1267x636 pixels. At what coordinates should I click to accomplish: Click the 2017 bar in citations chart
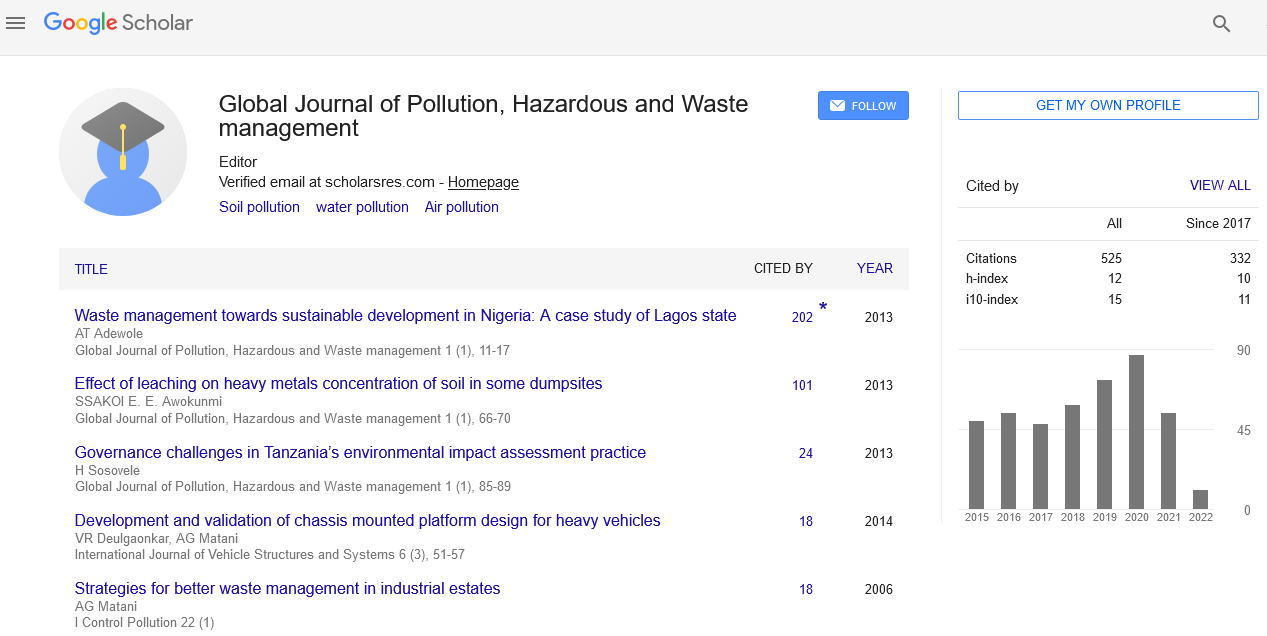point(1041,466)
